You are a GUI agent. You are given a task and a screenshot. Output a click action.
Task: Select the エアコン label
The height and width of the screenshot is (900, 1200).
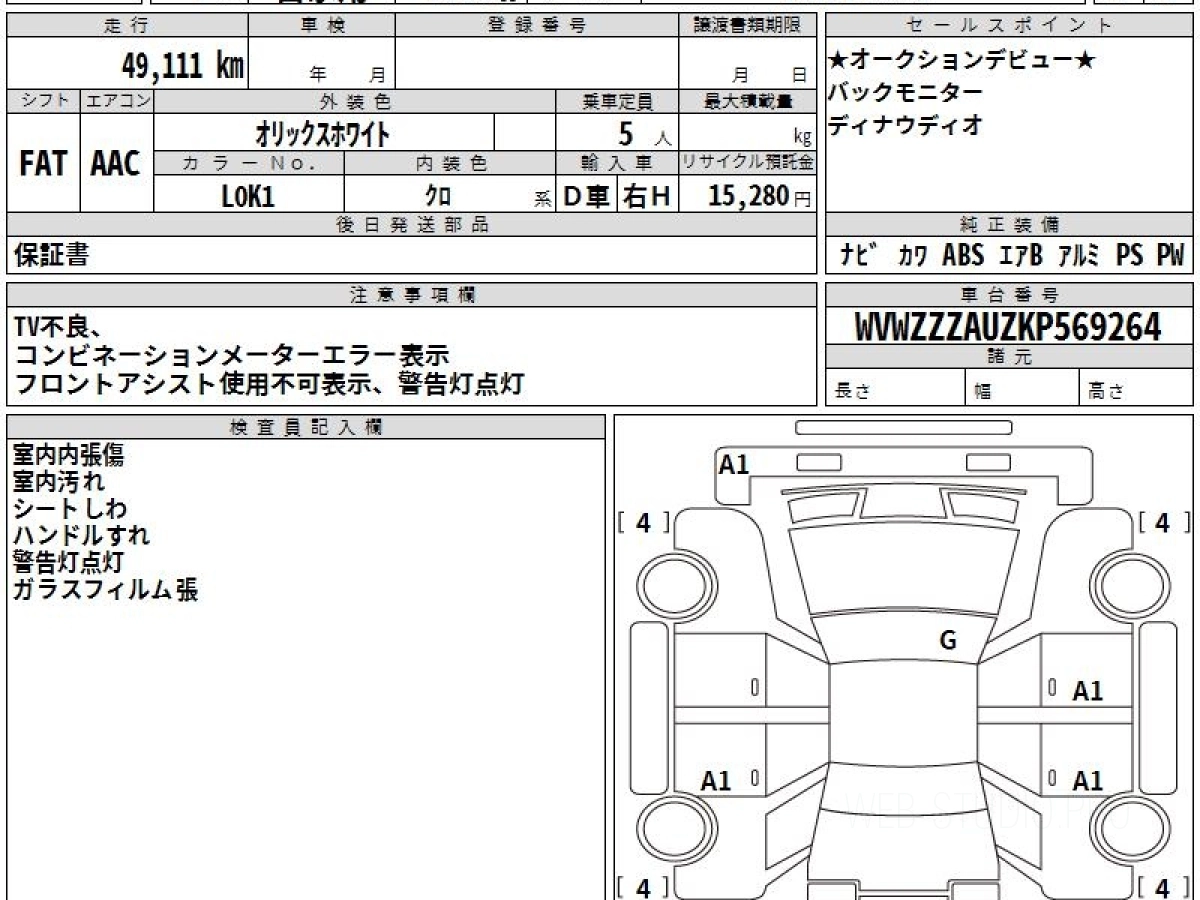tap(117, 101)
